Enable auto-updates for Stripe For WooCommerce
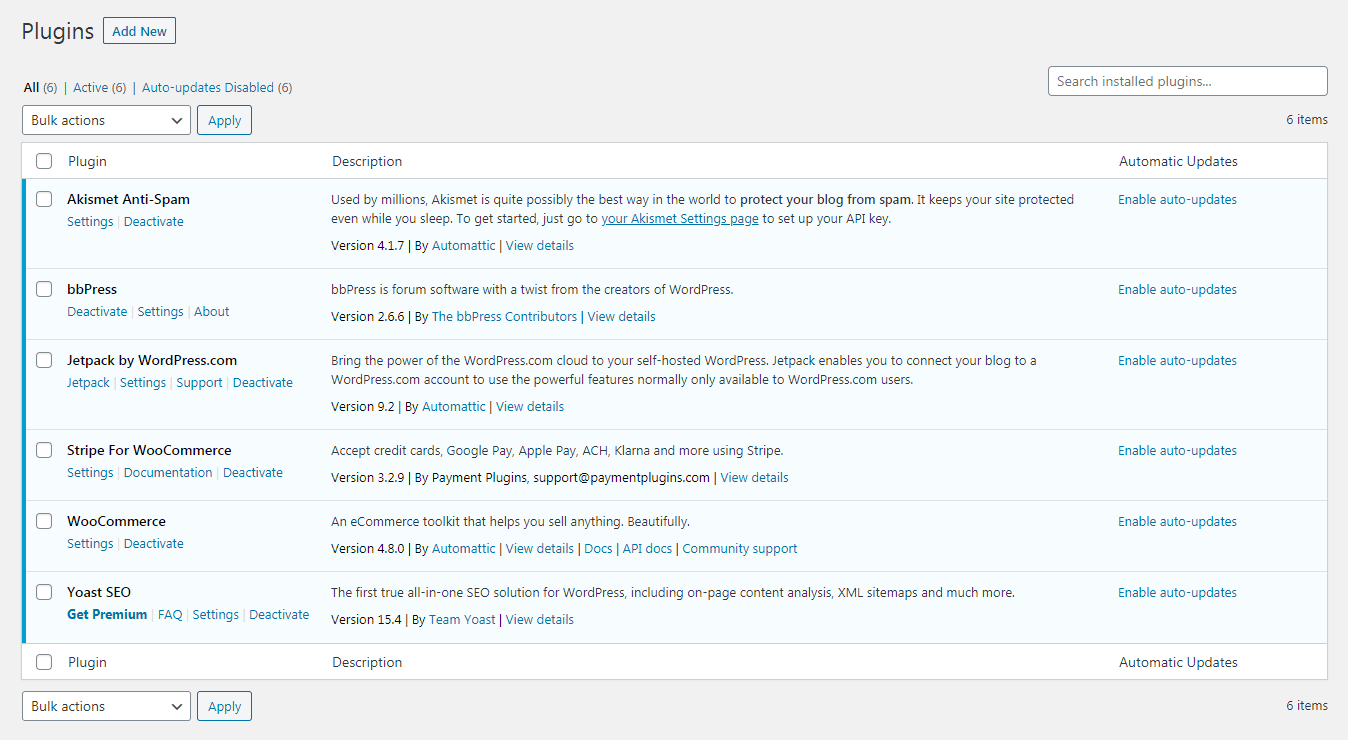 (x=1177, y=450)
